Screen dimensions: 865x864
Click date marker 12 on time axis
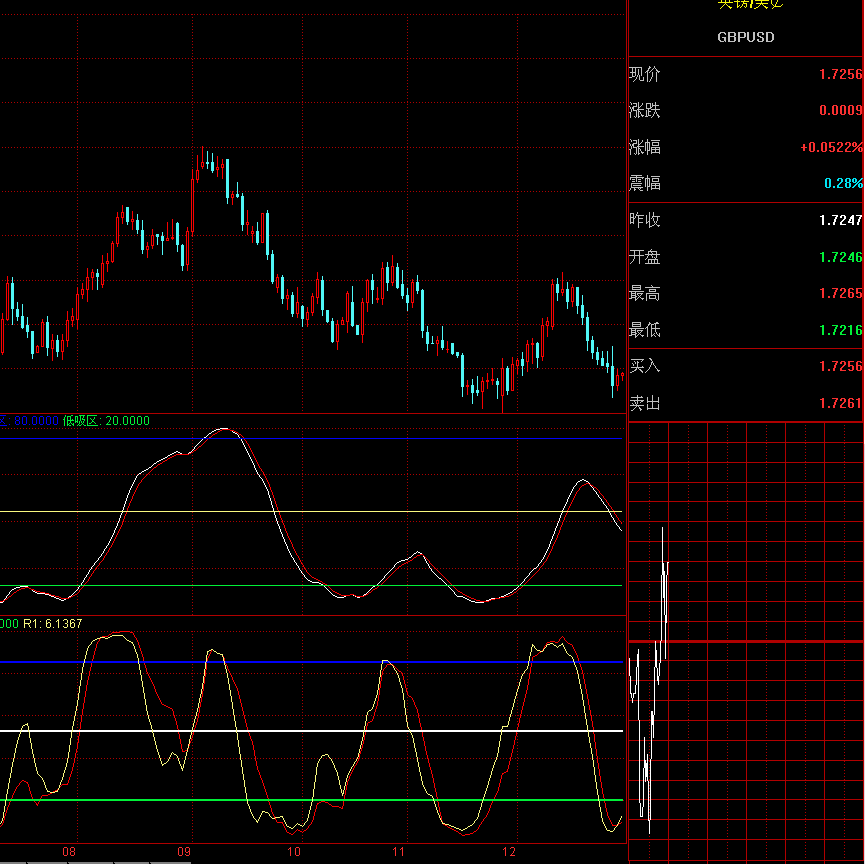(508, 853)
